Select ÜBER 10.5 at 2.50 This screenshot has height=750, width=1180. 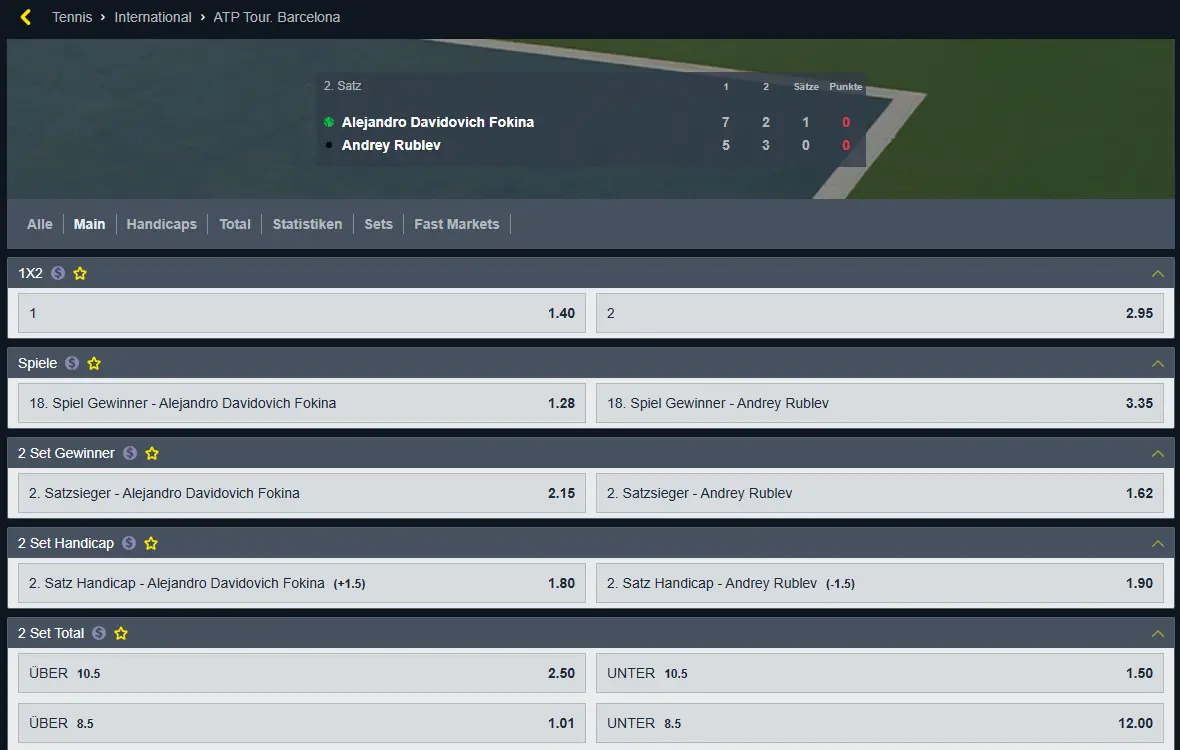[x=302, y=673]
